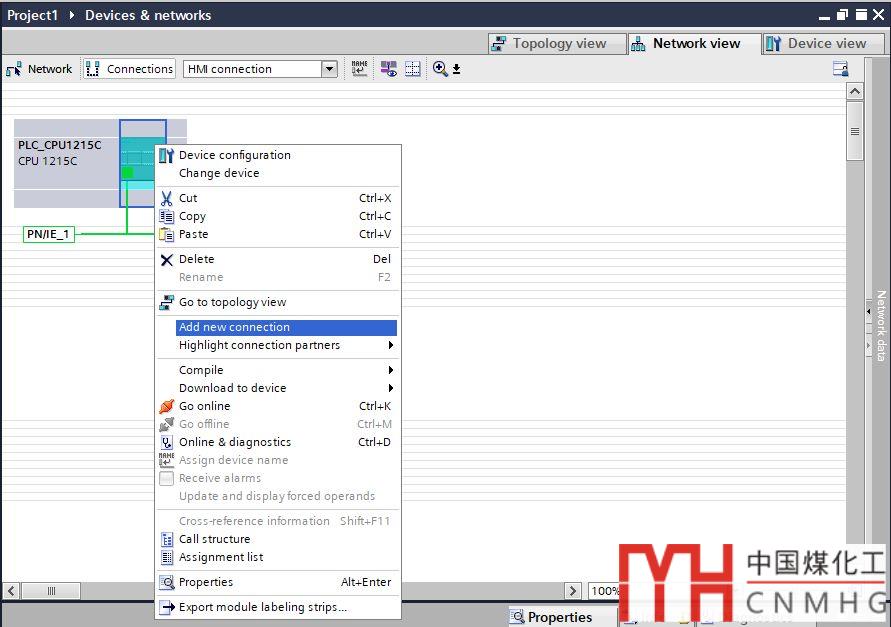Click the assign device name toolbar icon
This screenshot has width=891, height=627.
(360, 69)
